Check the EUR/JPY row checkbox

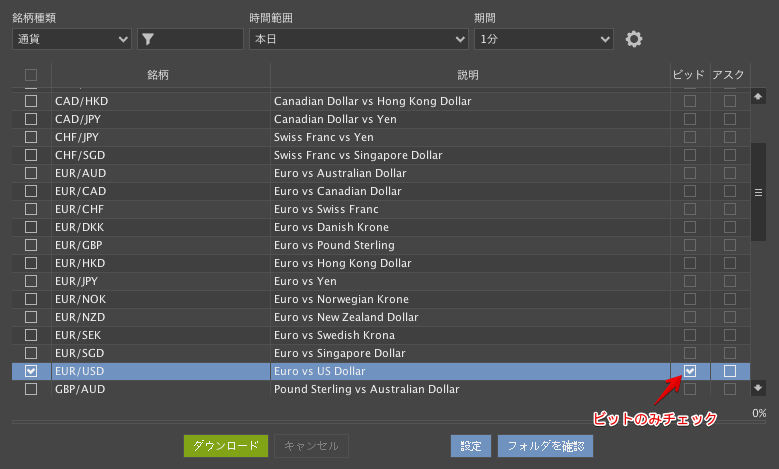pos(31,281)
